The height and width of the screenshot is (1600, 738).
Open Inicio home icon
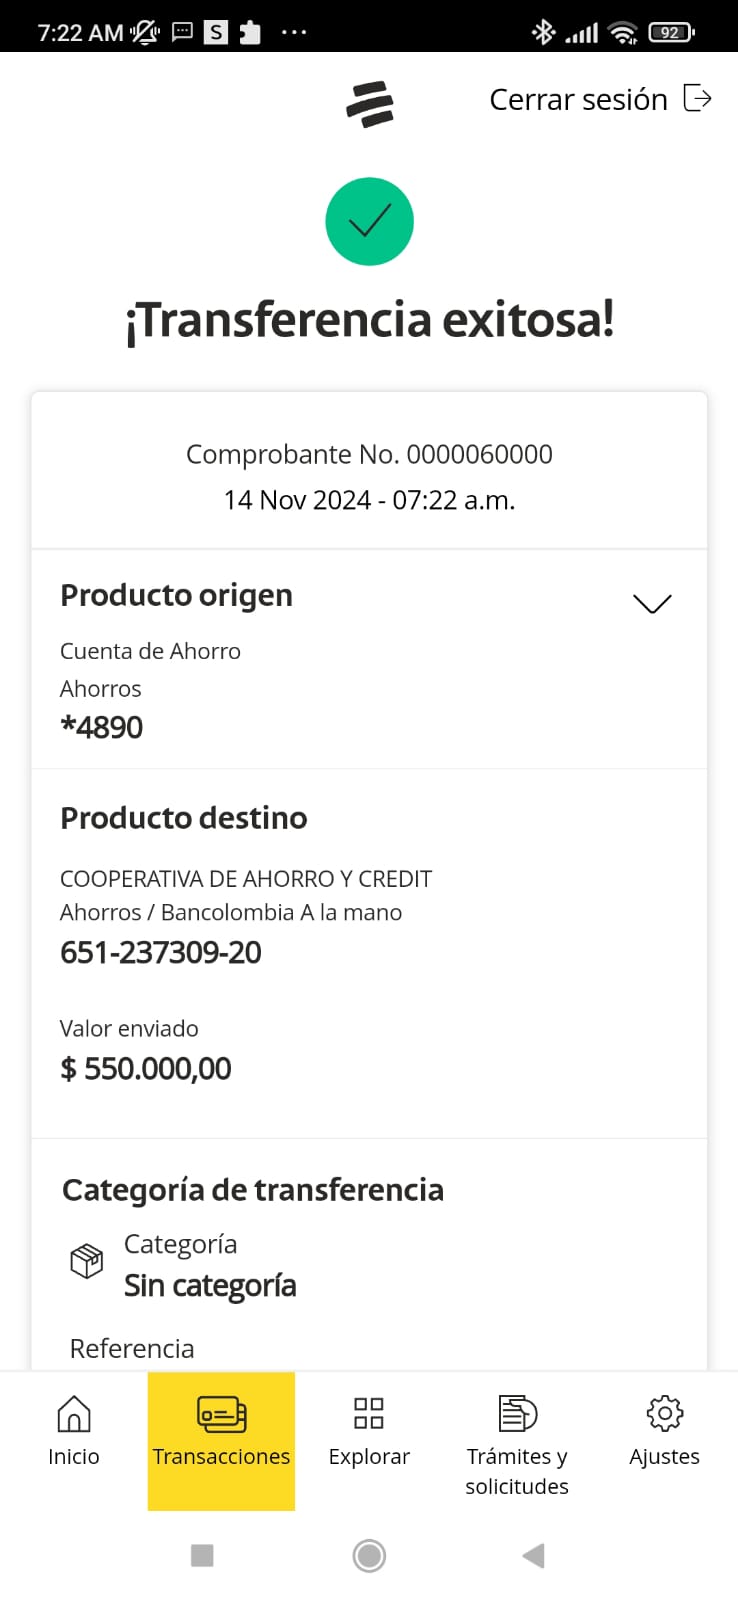coord(74,1414)
